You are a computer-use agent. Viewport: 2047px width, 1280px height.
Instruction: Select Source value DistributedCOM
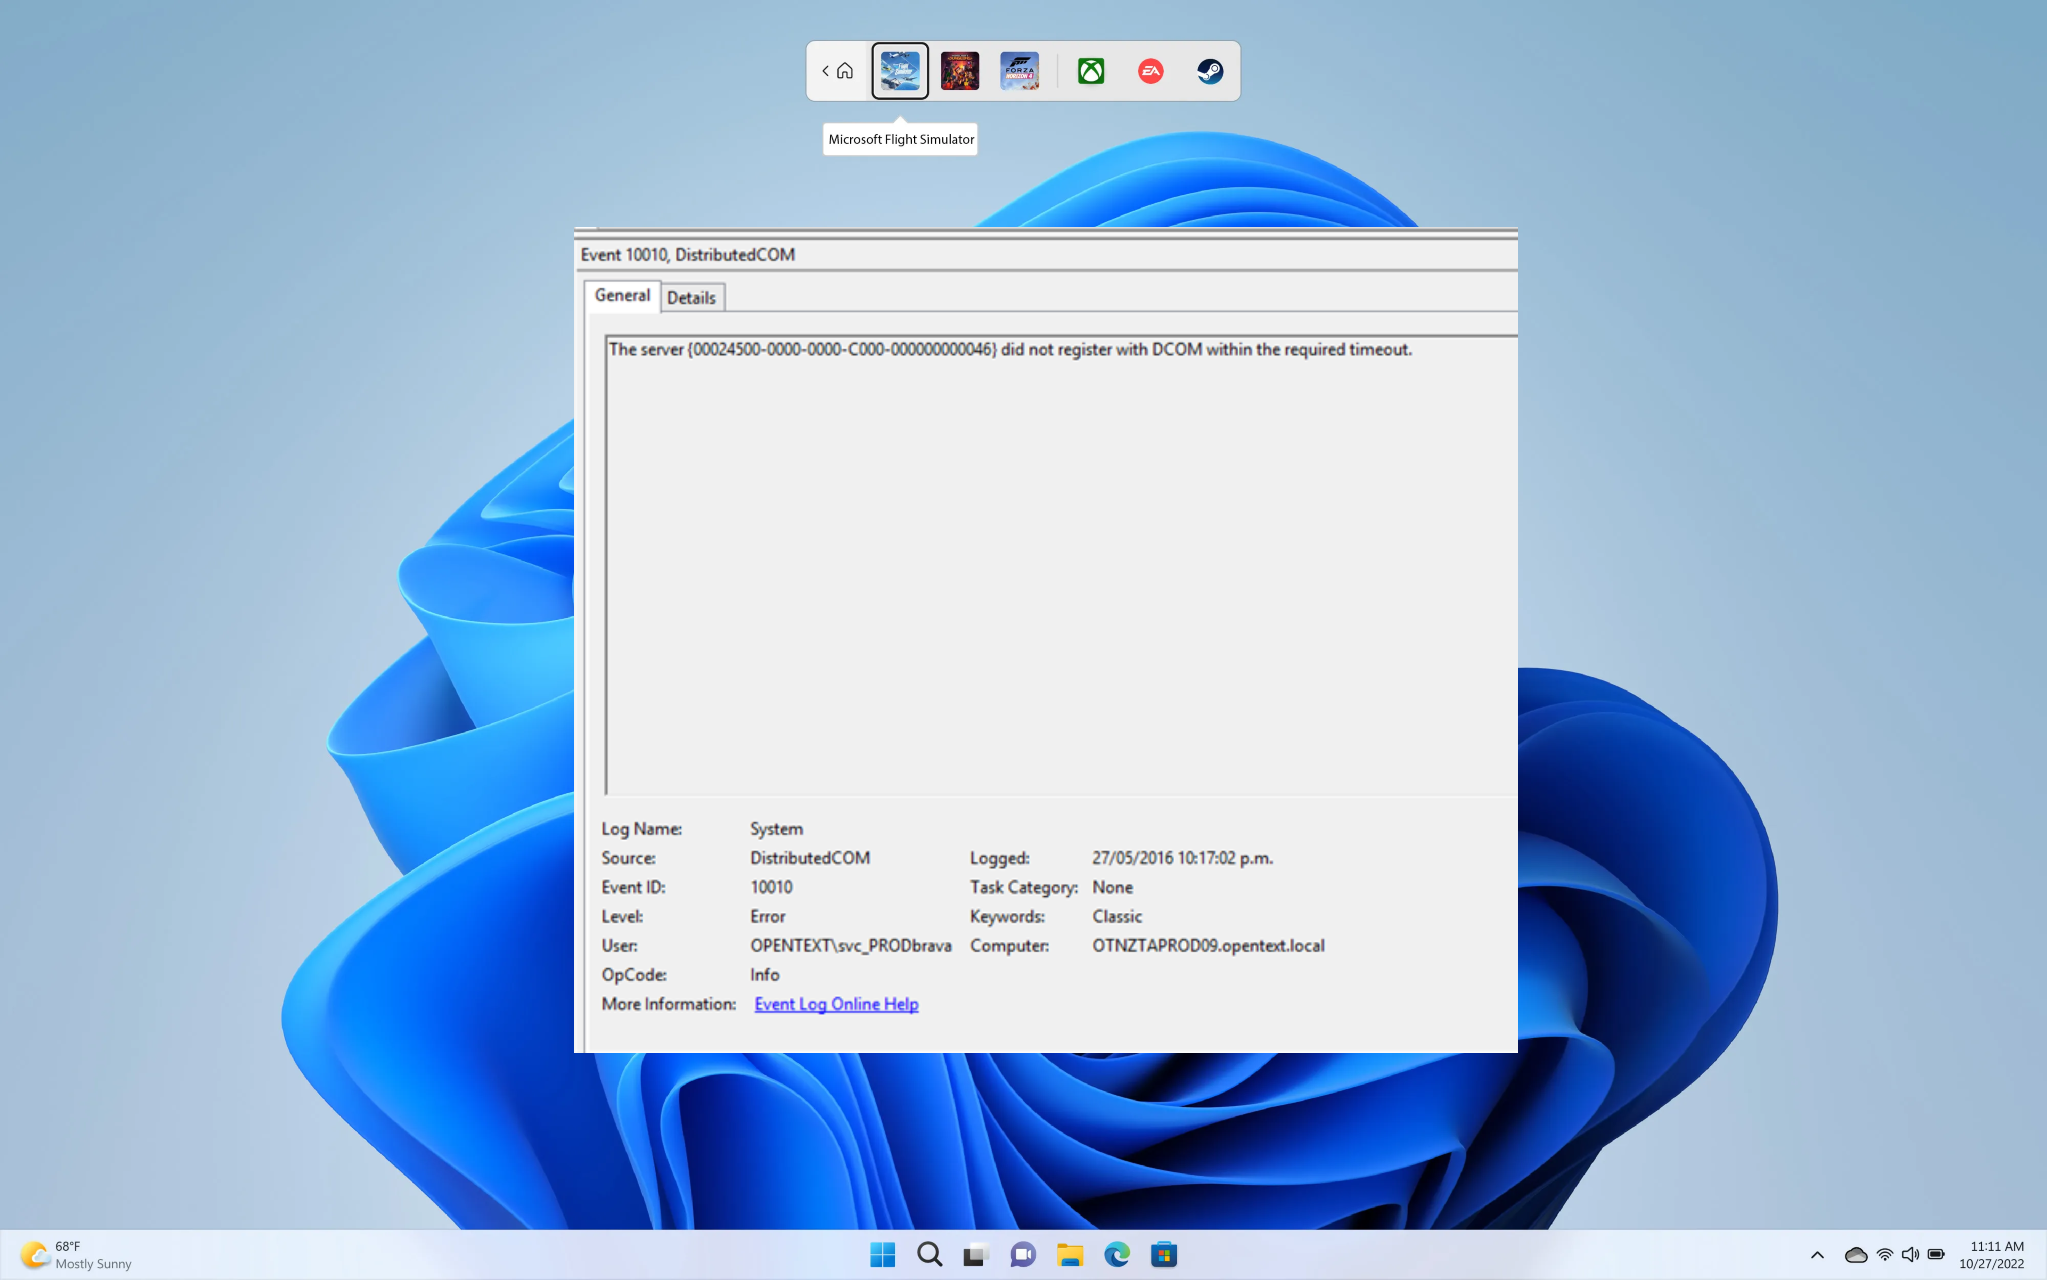click(x=810, y=858)
